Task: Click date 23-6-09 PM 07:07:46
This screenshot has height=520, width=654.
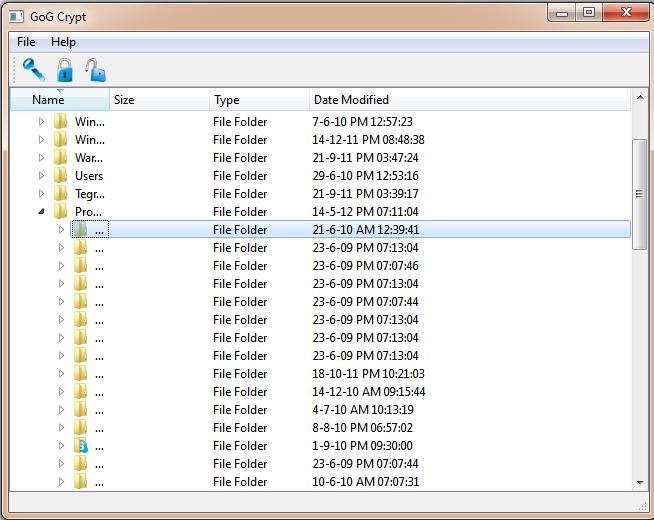Action: point(365,266)
